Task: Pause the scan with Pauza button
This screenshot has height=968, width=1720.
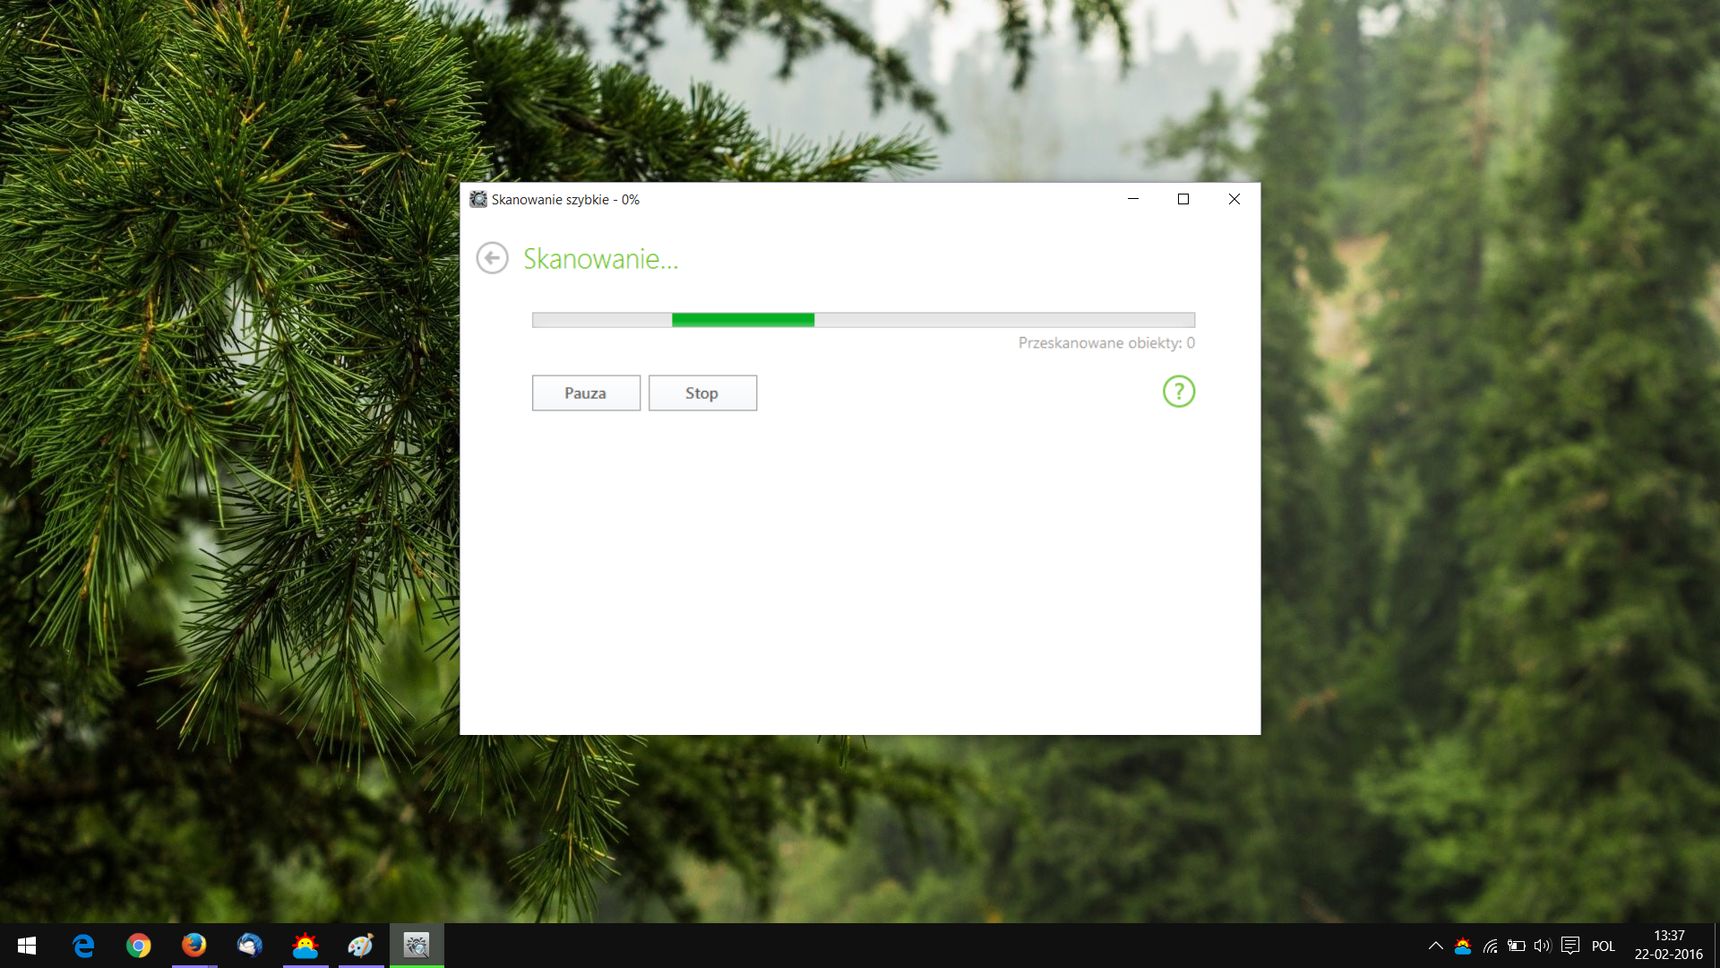Action: click(586, 393)
